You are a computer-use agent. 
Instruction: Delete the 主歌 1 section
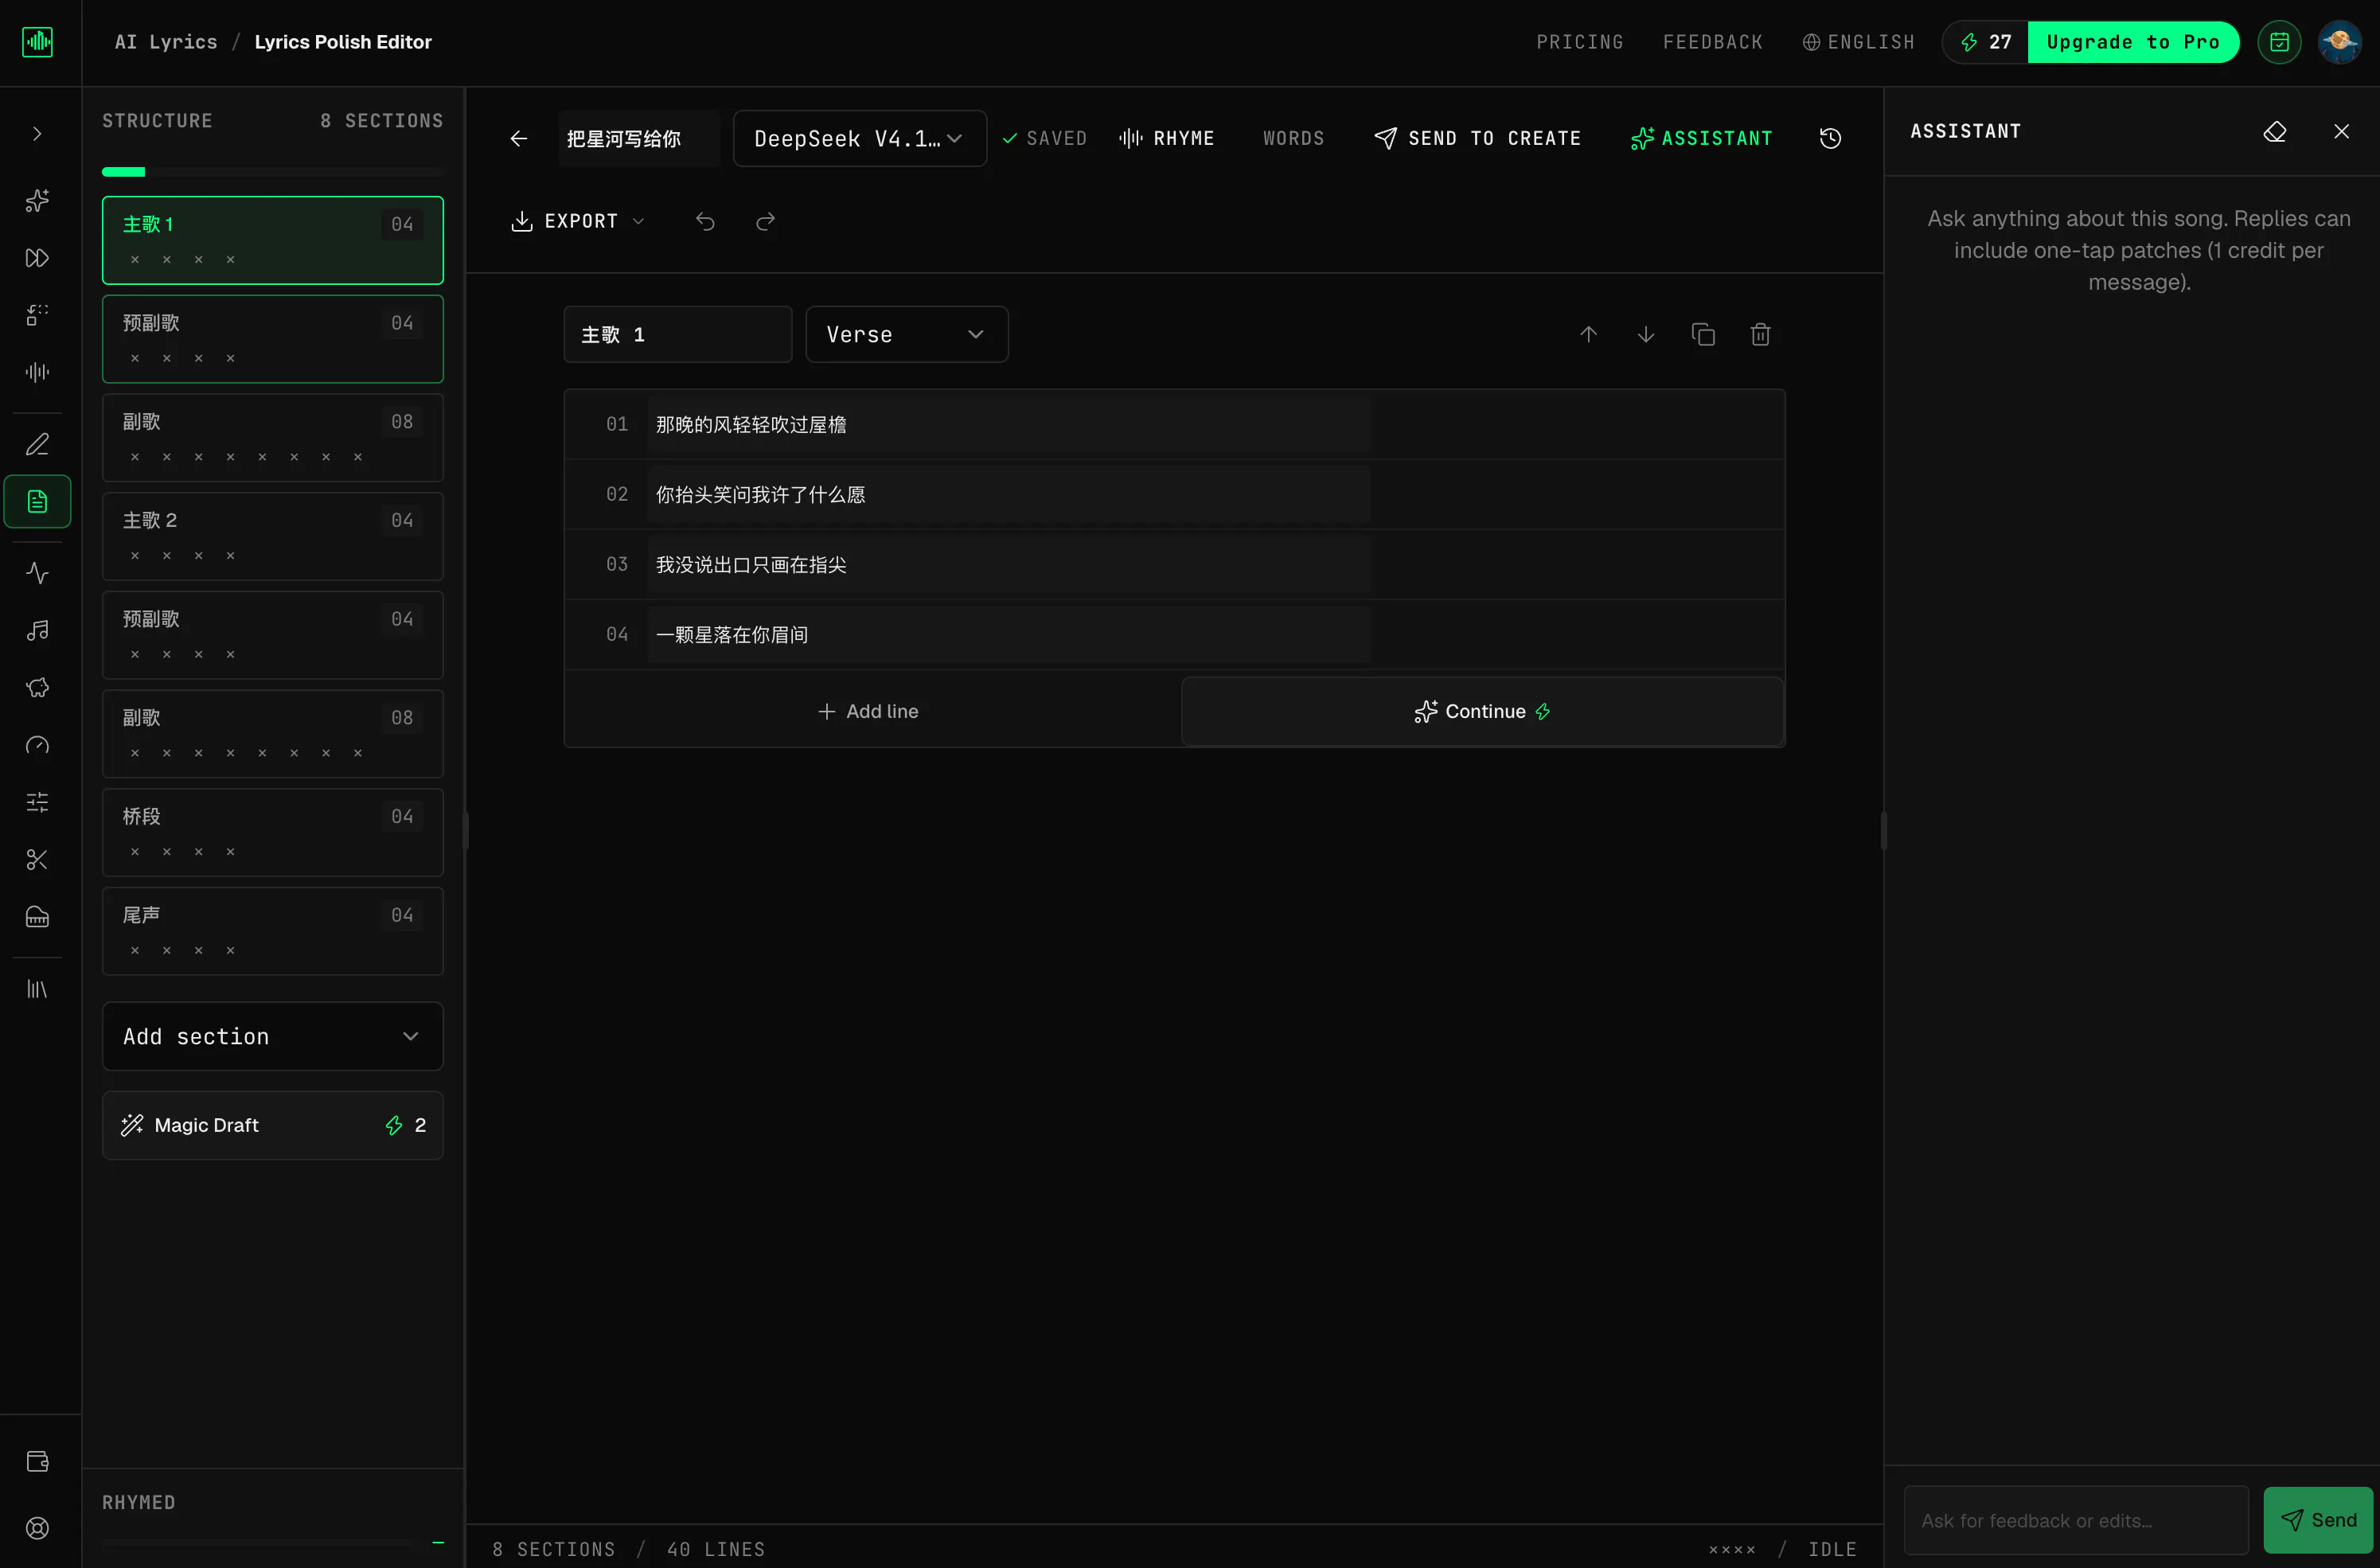[1760, 334]
